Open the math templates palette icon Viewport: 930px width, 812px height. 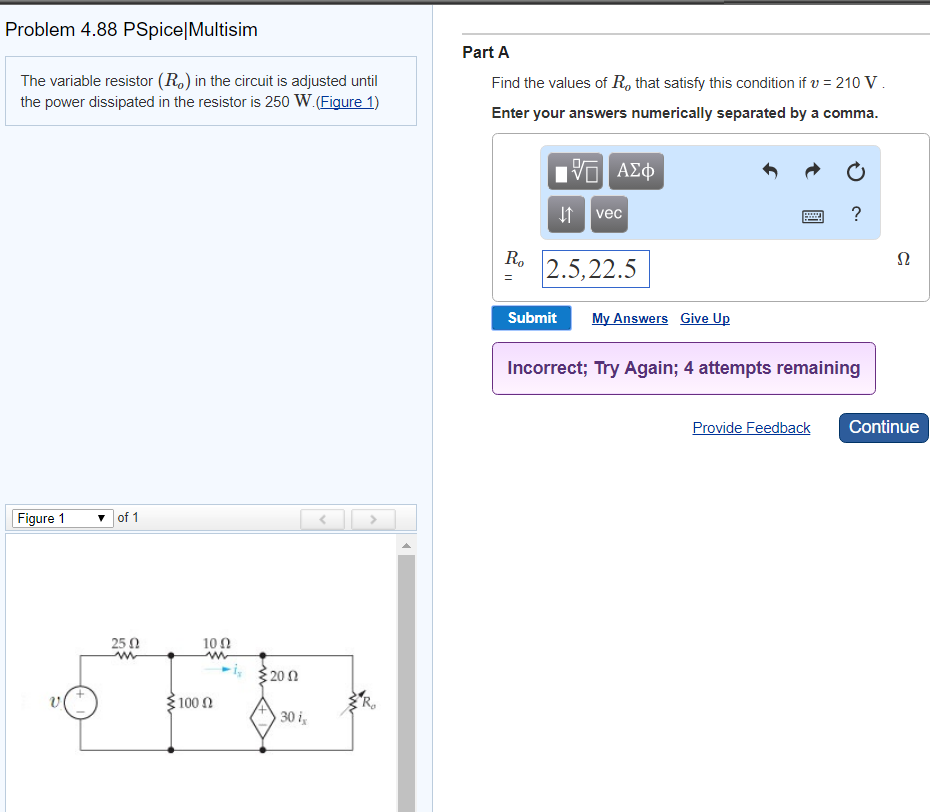tap(576, 170)
